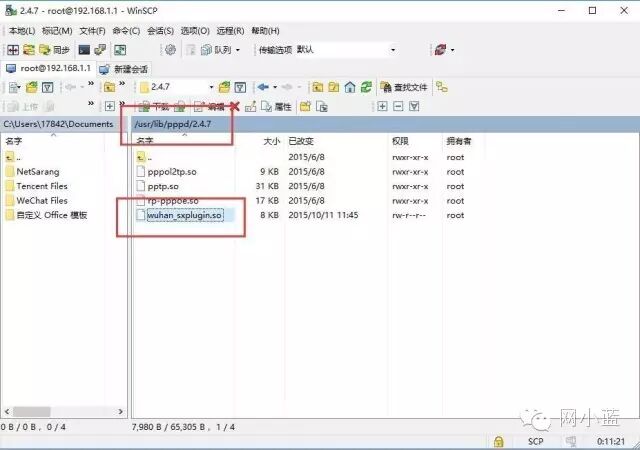Expand the dropdown beside the red session icon
Screen dimensions: 640x450
point(452,50)
